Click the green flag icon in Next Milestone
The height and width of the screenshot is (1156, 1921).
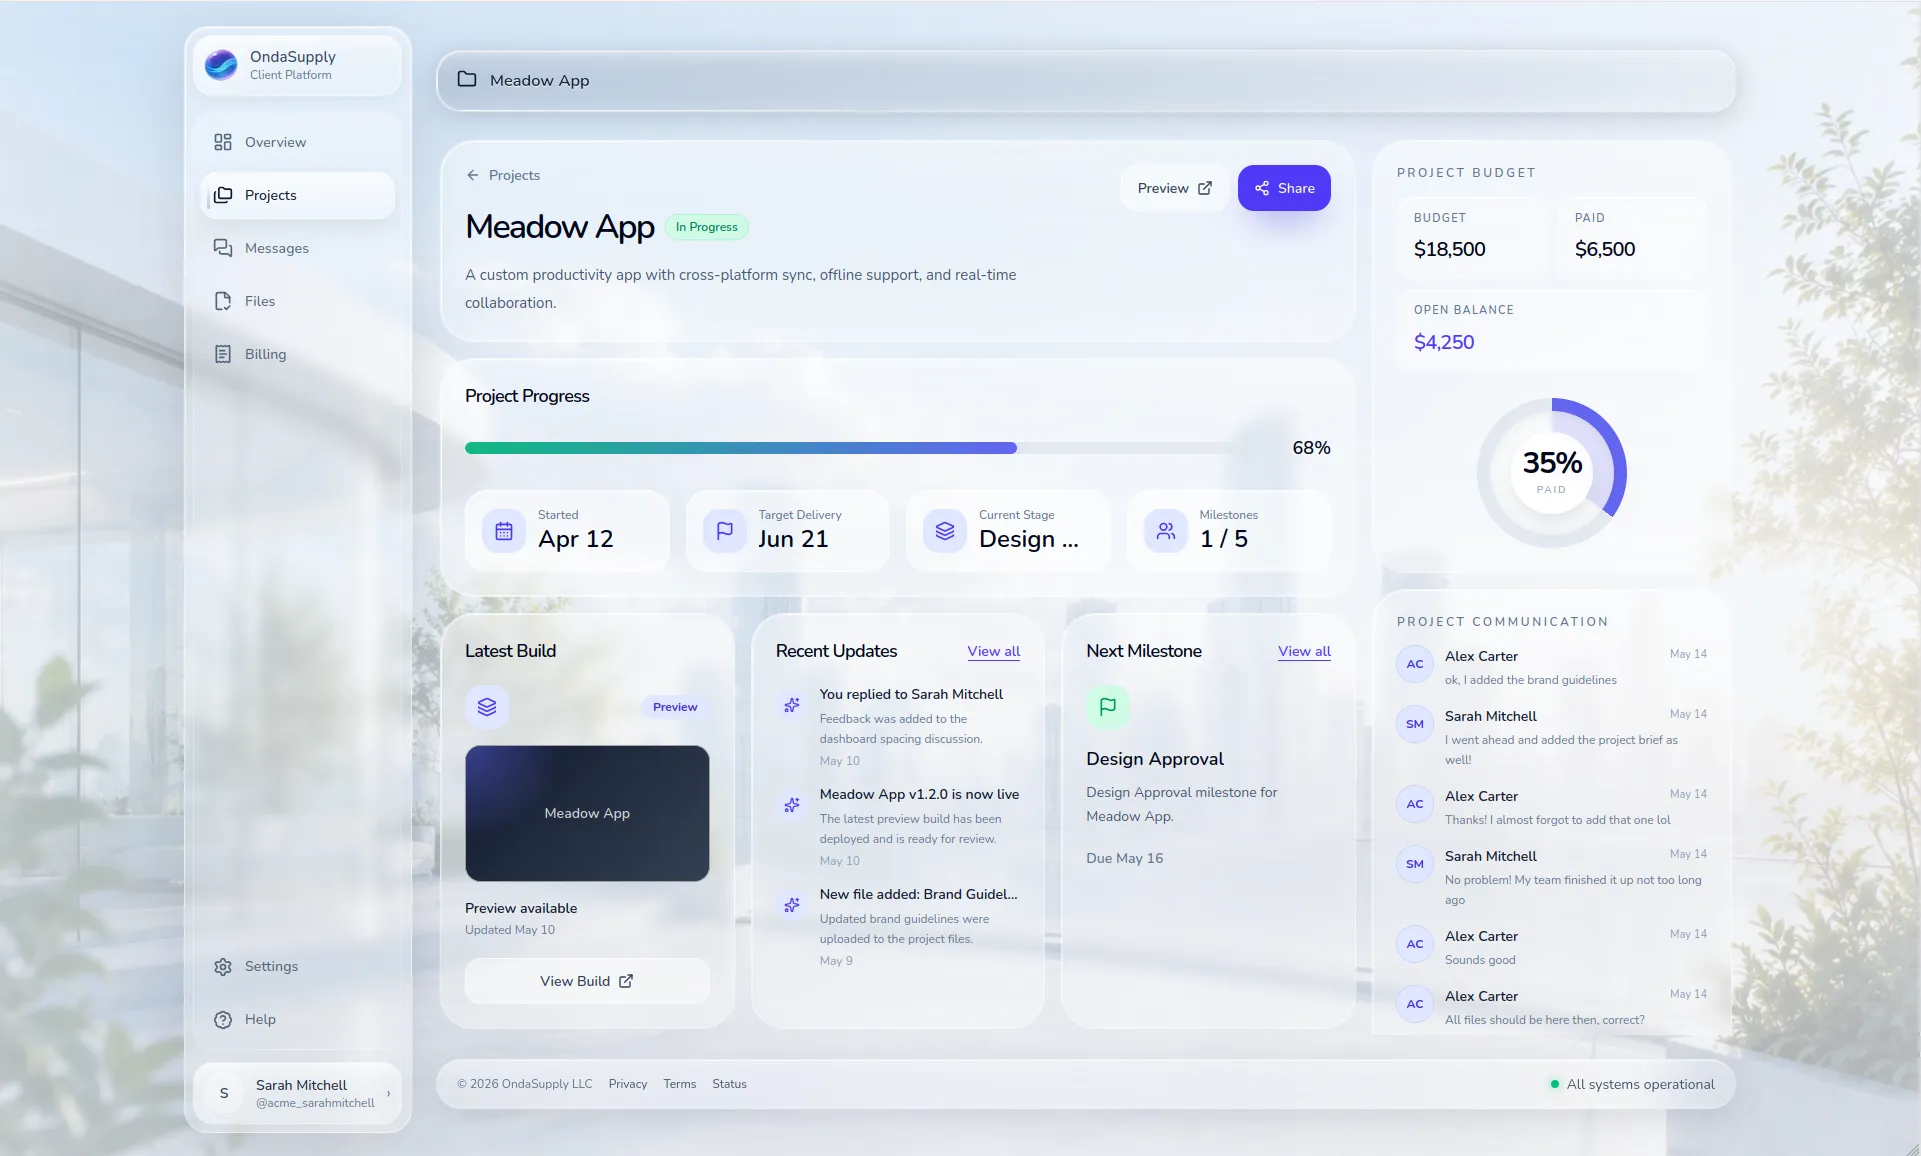click(1108, 707)
